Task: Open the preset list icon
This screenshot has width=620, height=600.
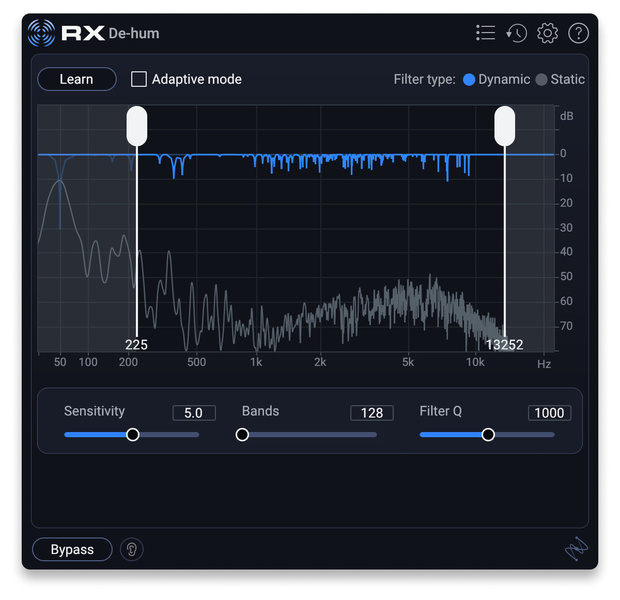Action: tap(485, 33)
